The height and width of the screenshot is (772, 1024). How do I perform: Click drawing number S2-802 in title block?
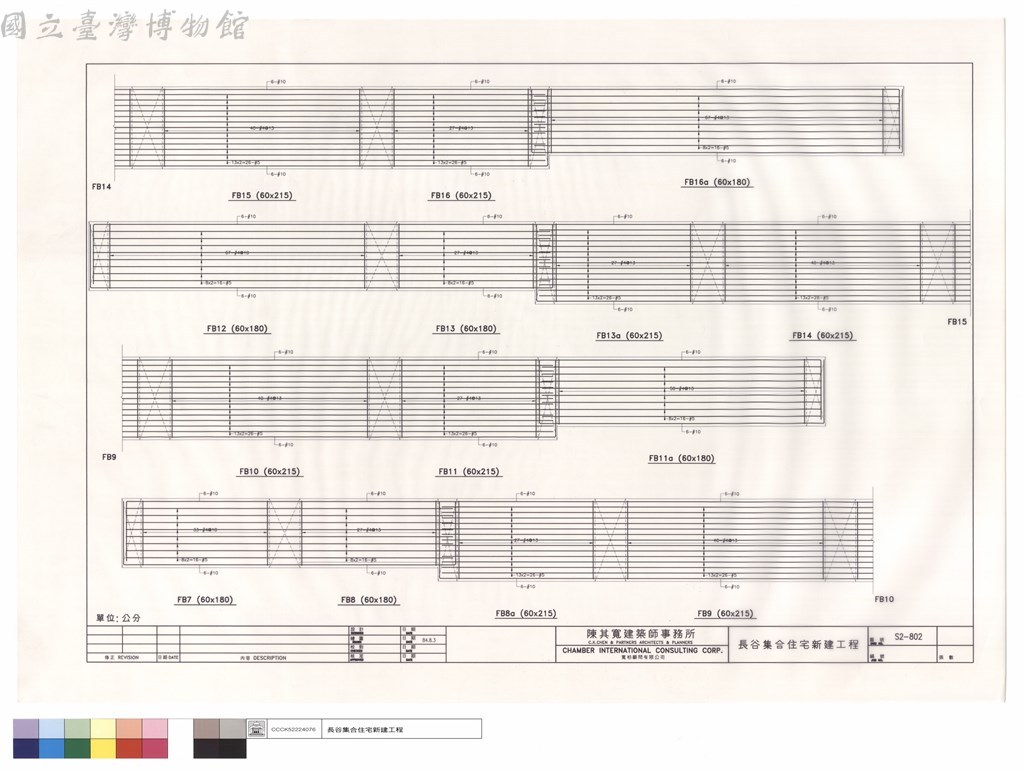[908, 637]
